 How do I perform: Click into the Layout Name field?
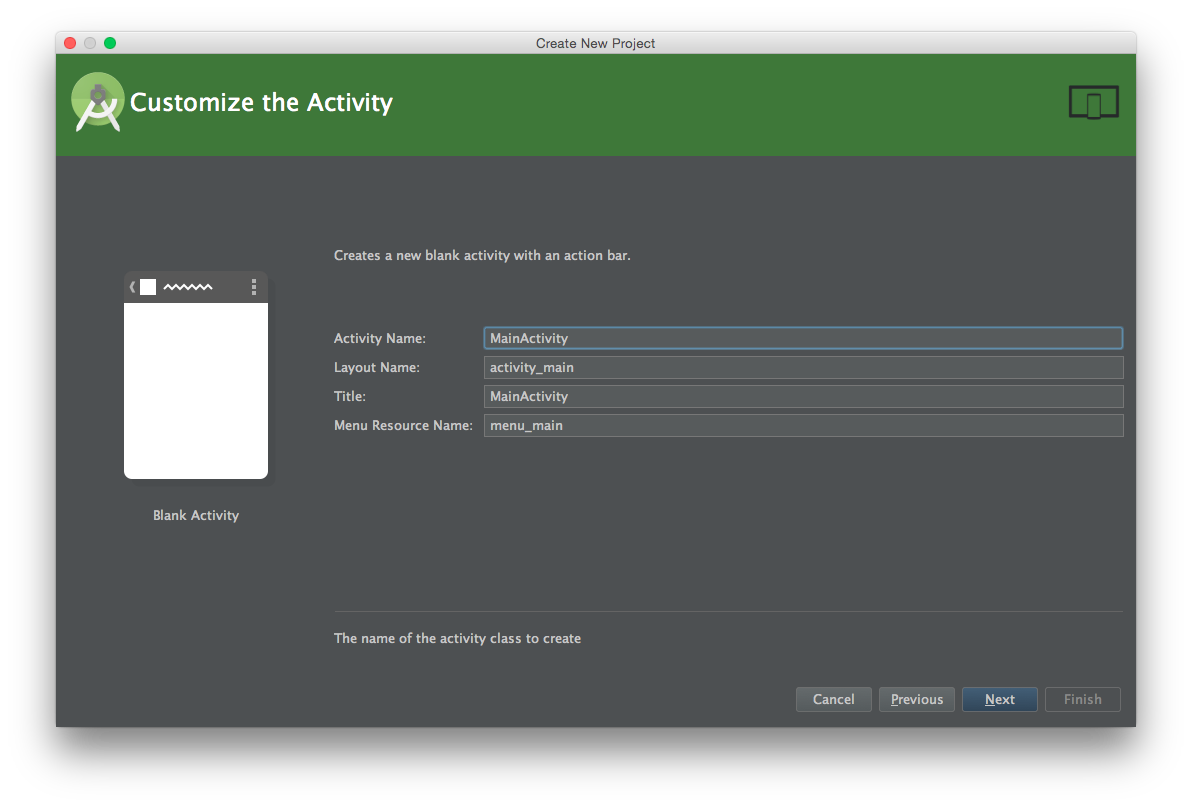[802, 367]
